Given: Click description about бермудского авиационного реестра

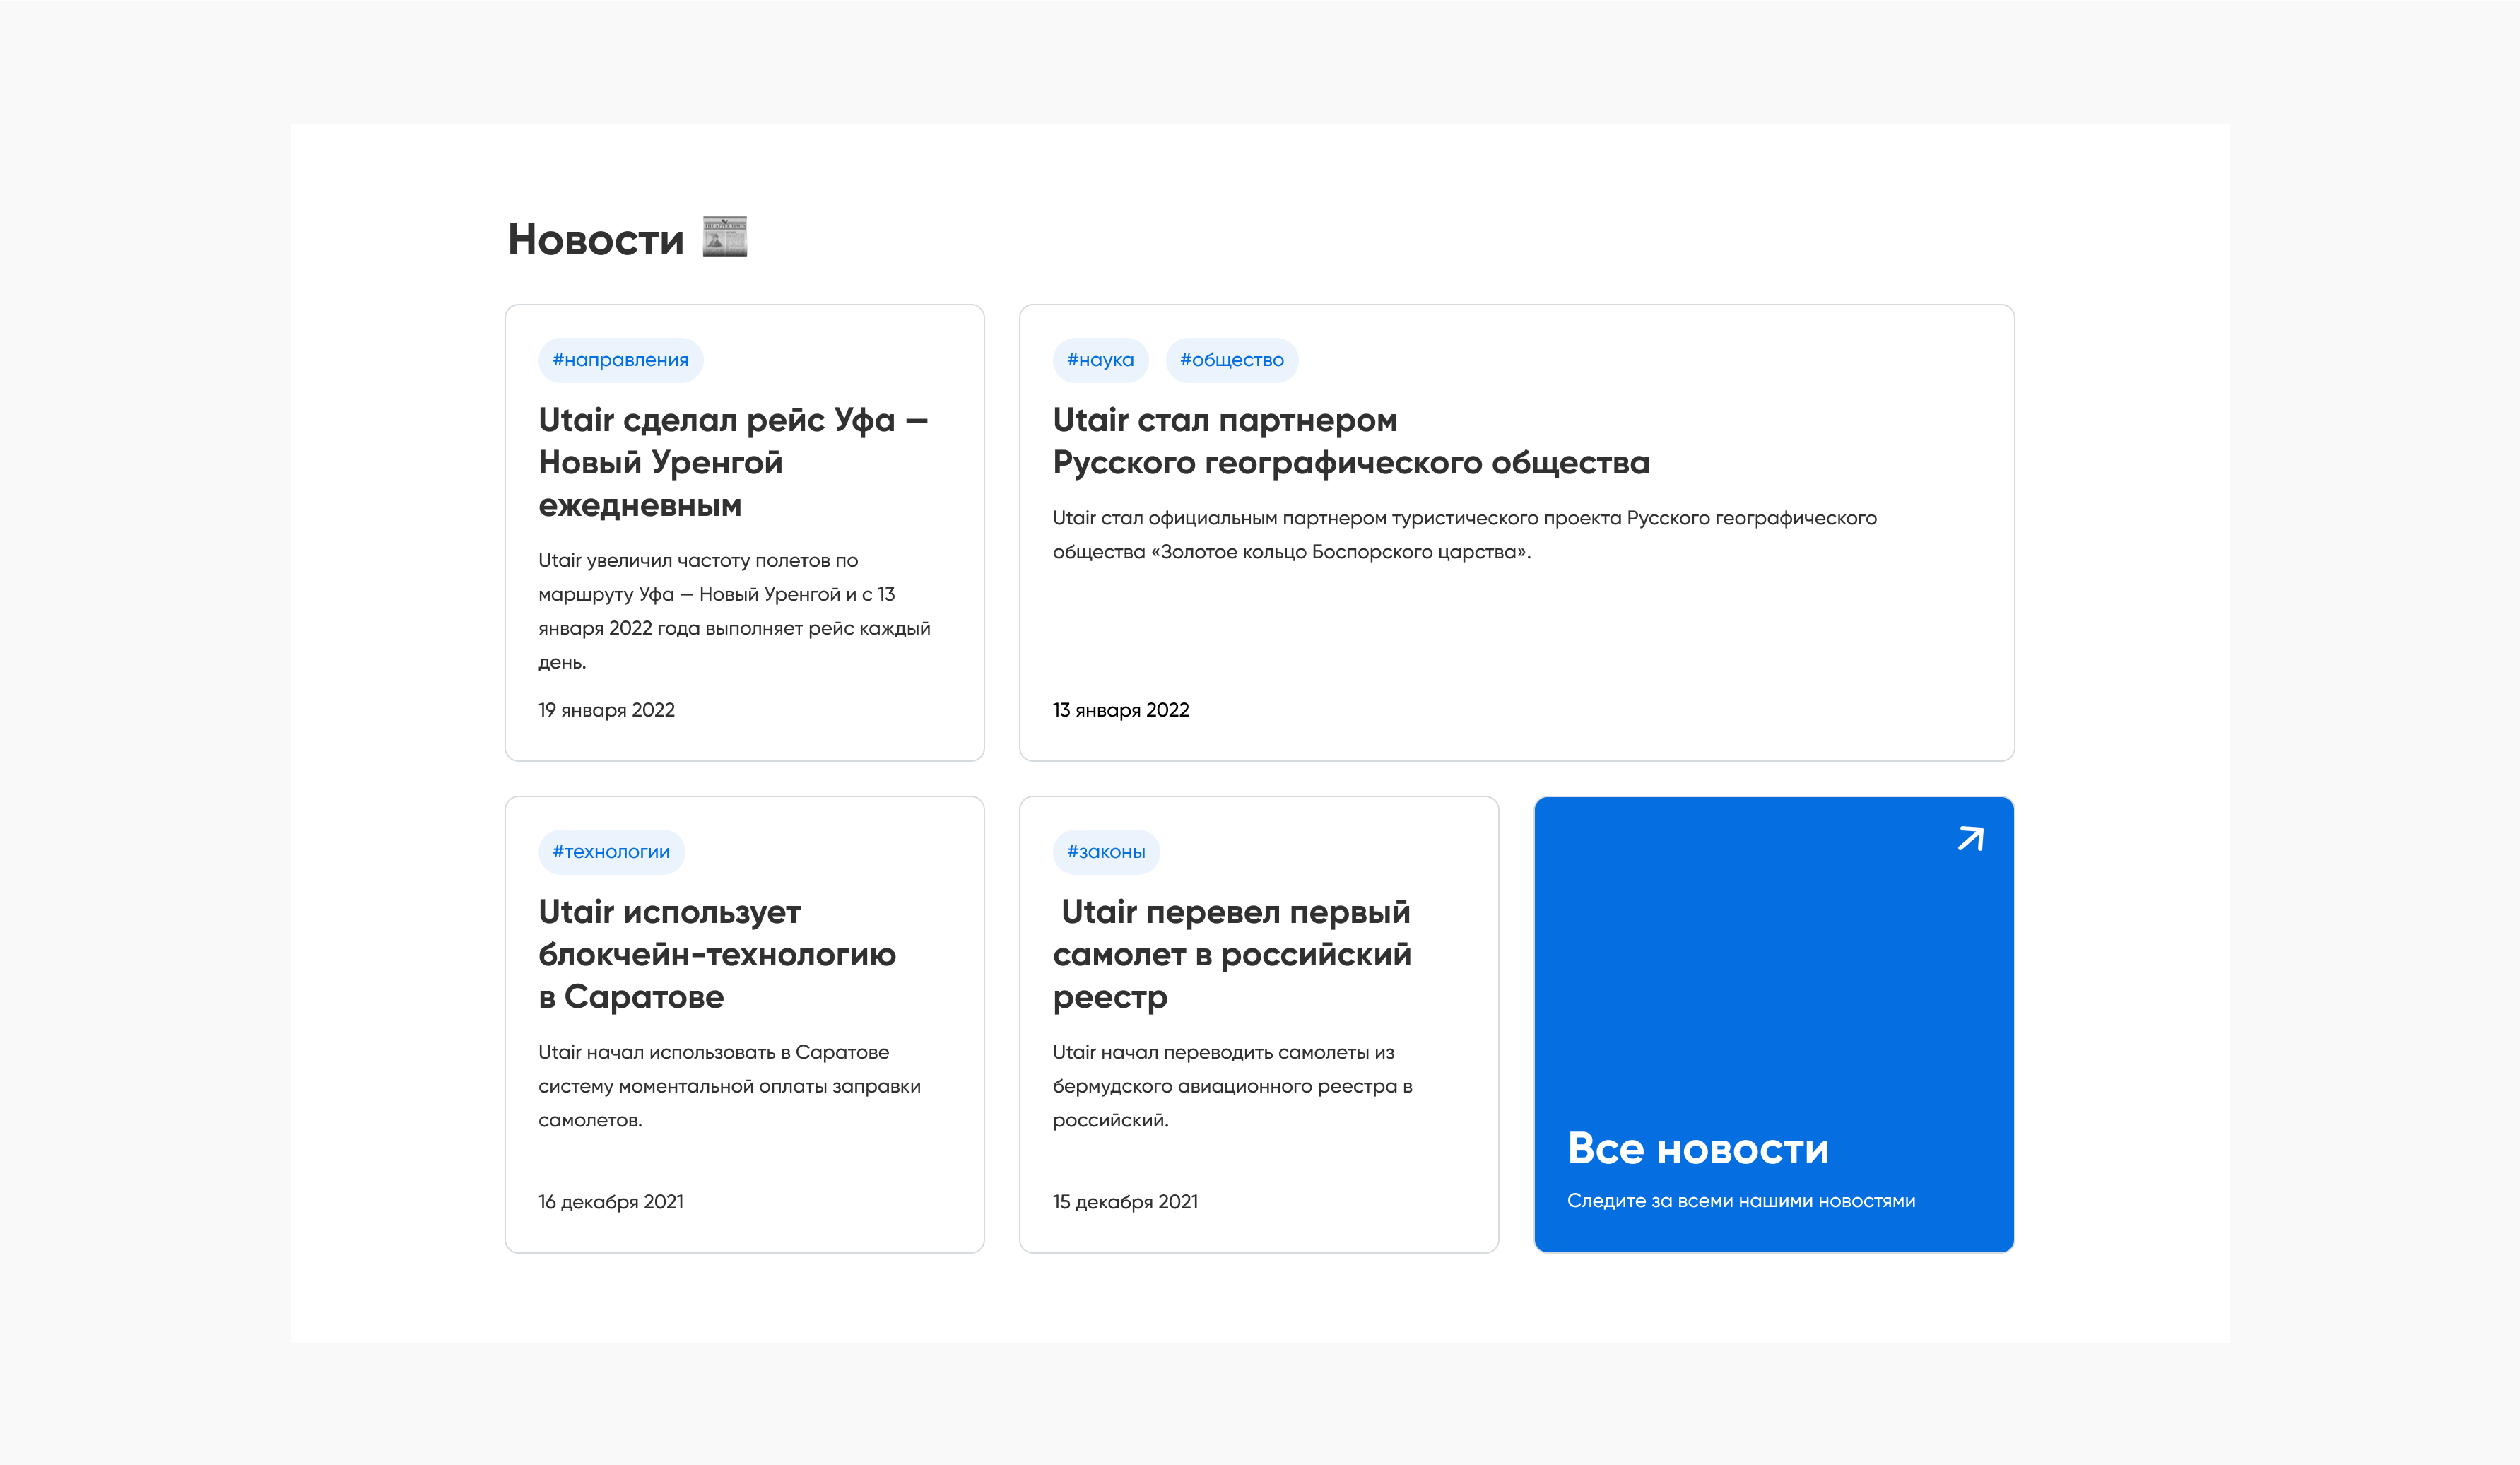Looking at the screenshot, I should [x=1231, y=1086].
